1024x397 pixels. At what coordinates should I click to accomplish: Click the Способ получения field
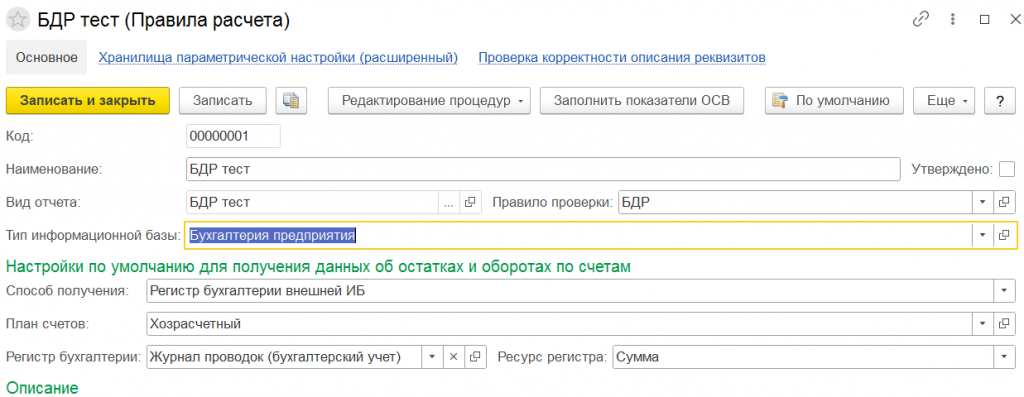click(x=571, y=290)
